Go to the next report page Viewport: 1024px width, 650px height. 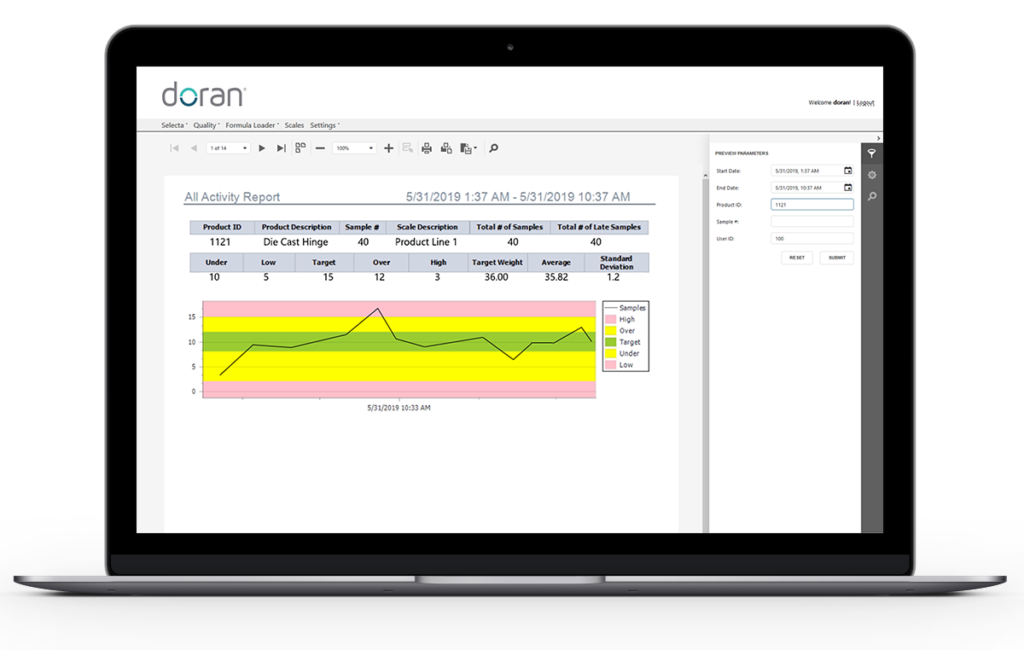(x=262, y=148)
